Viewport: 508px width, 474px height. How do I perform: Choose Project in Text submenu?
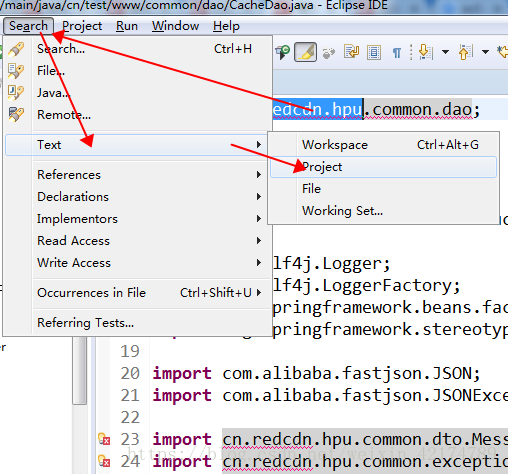click(383, 167)
